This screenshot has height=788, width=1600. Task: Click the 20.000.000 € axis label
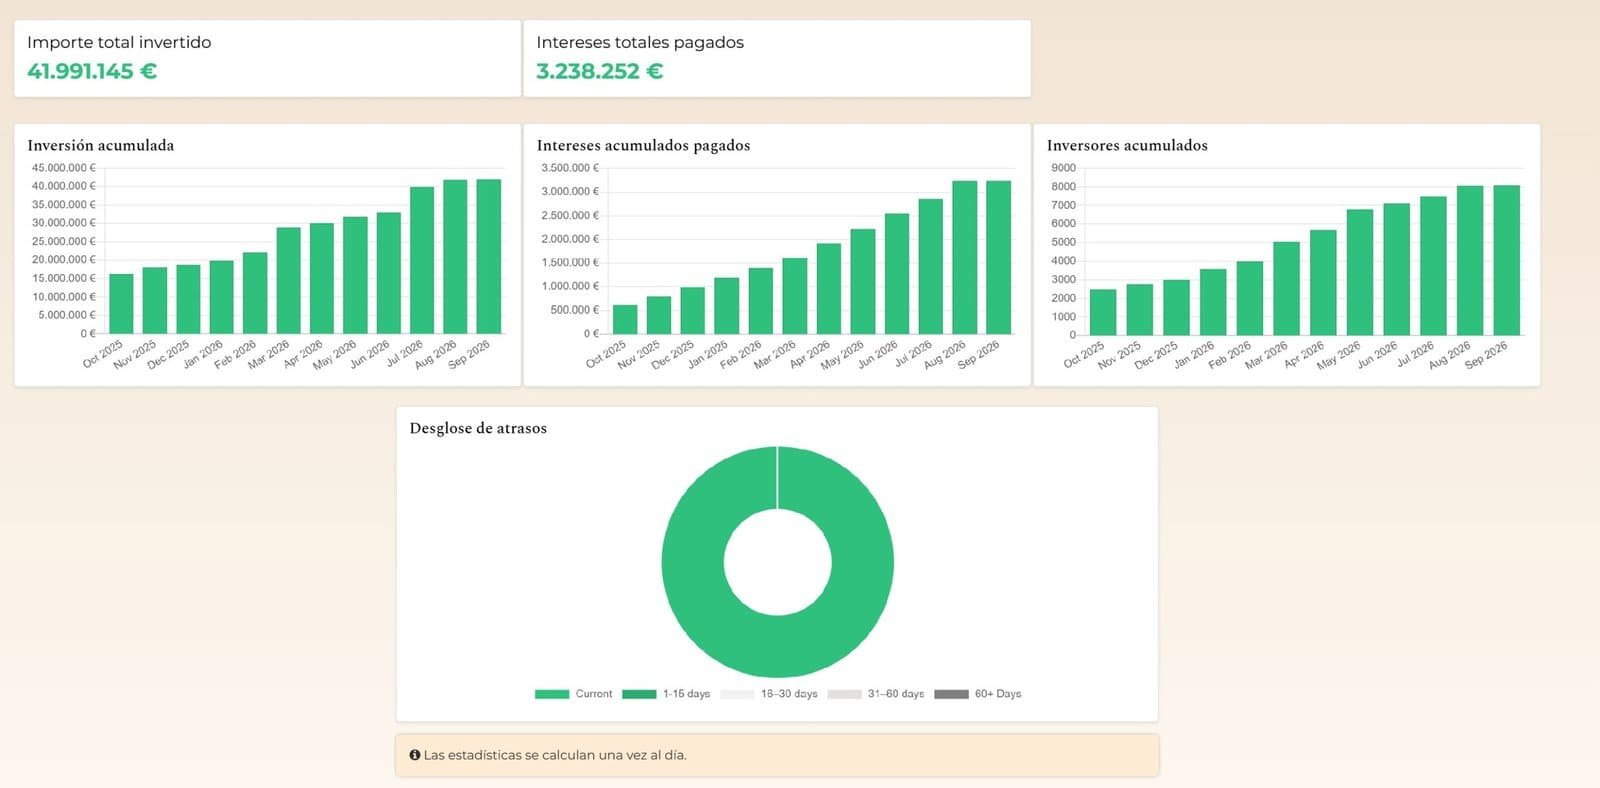tap(64, 260)
